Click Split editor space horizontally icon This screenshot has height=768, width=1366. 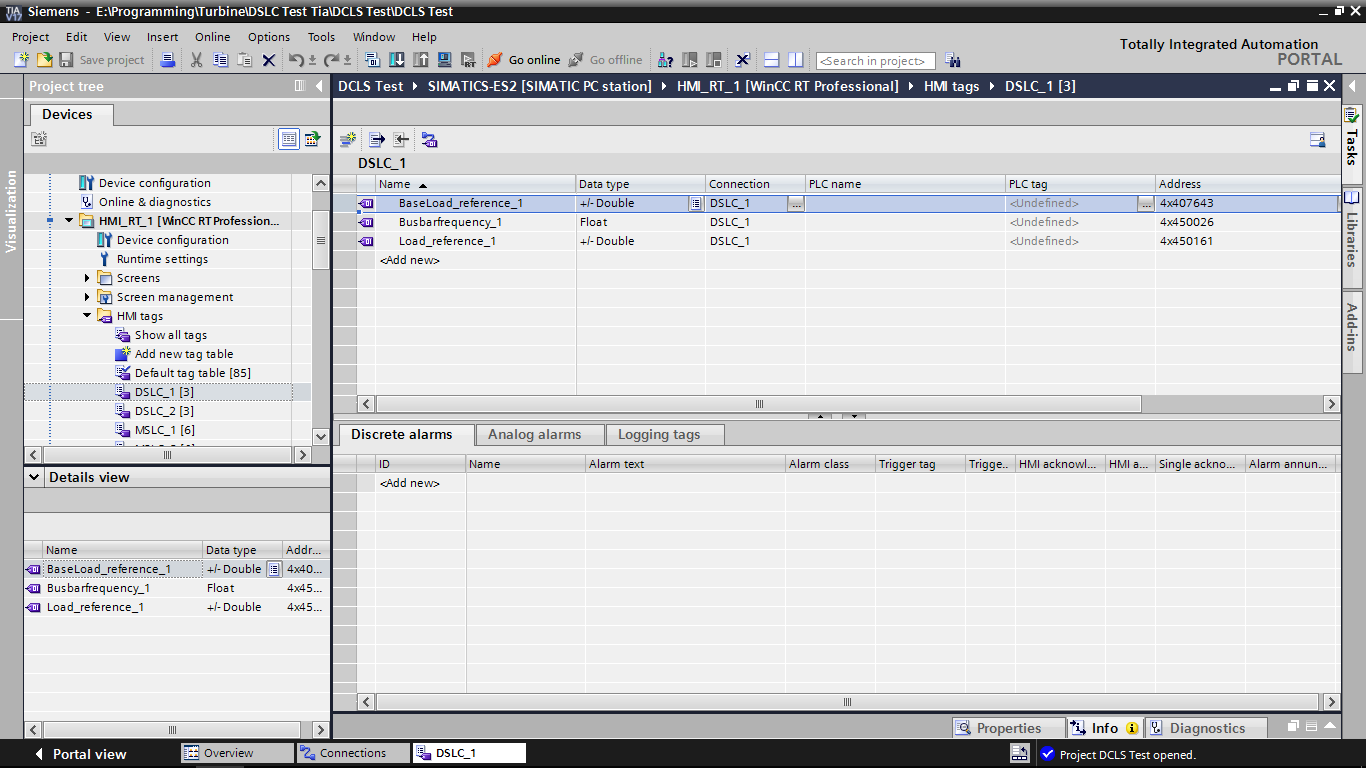click(x=771, y=60)
